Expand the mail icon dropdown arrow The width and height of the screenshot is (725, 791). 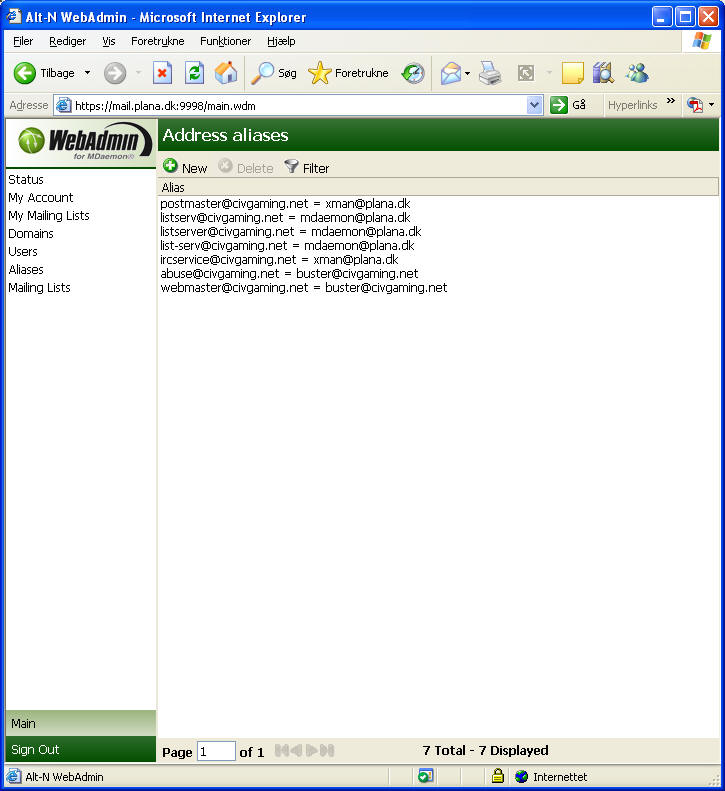pos(467,74)
